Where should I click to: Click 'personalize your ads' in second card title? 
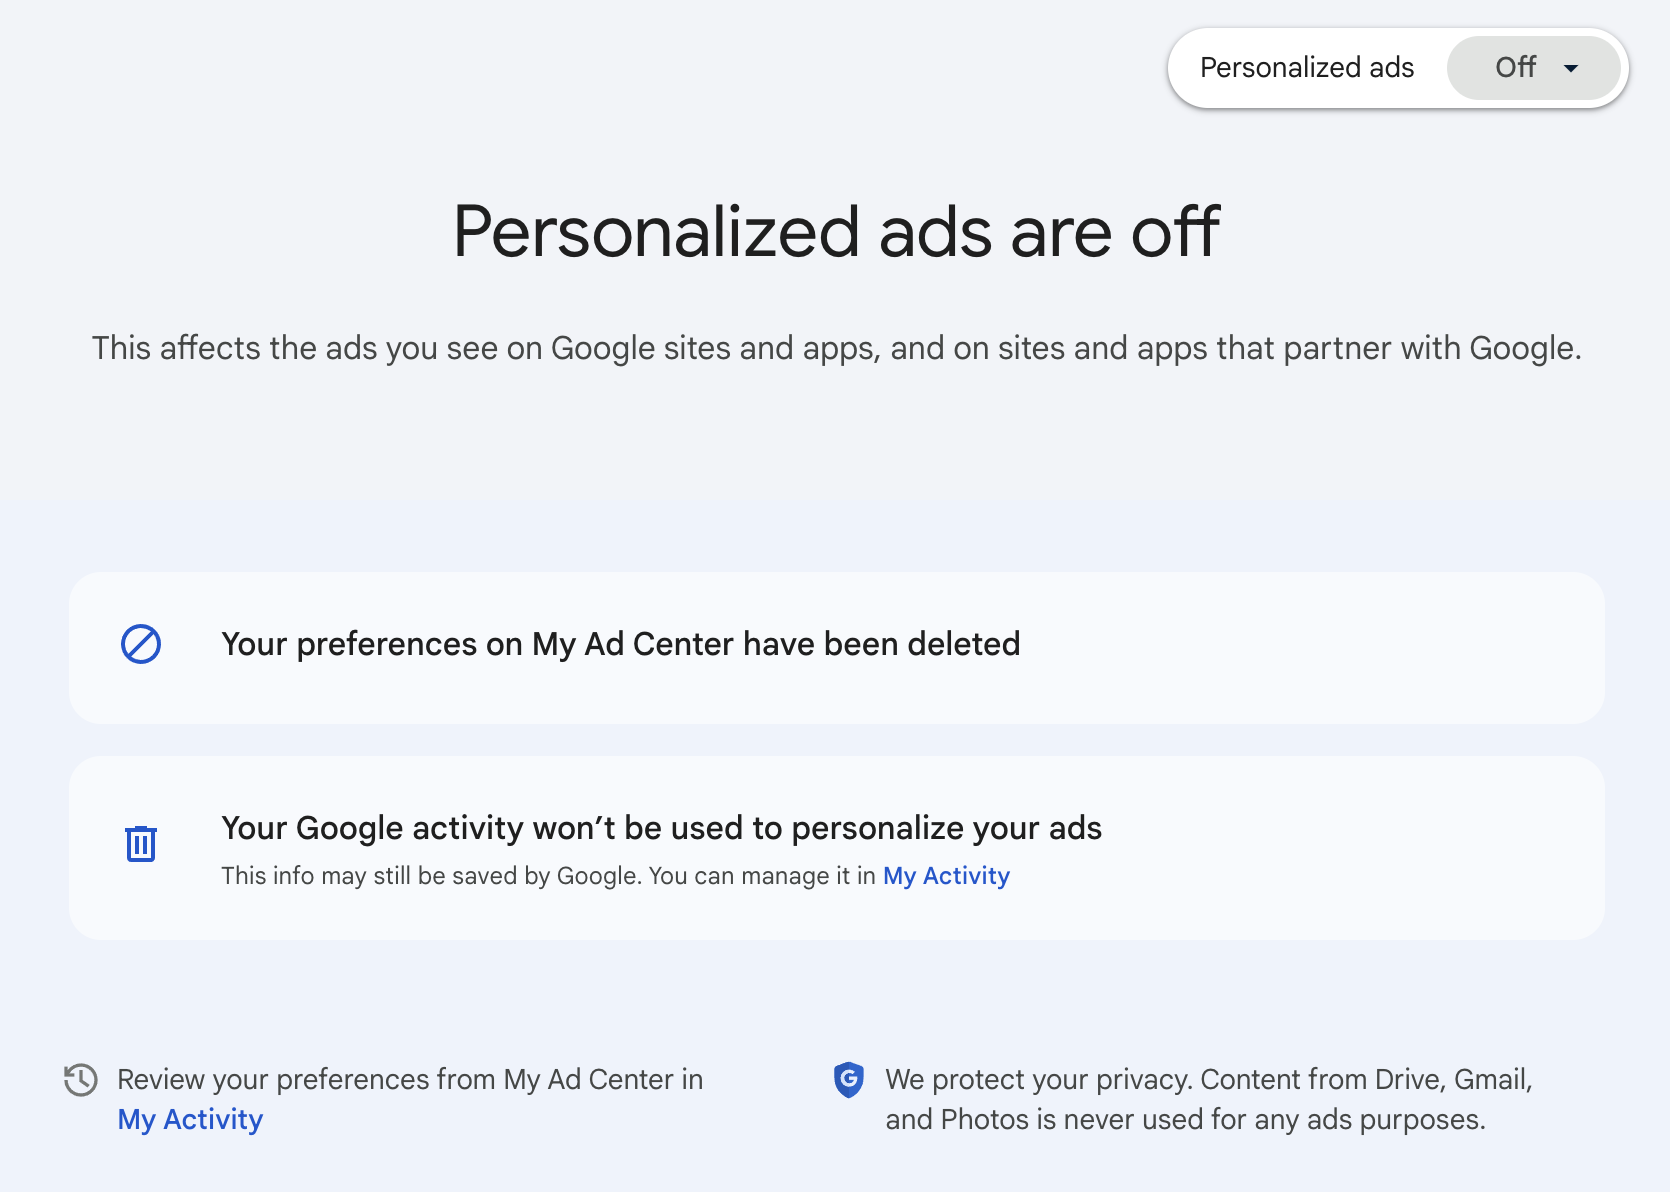pos(946,829)
